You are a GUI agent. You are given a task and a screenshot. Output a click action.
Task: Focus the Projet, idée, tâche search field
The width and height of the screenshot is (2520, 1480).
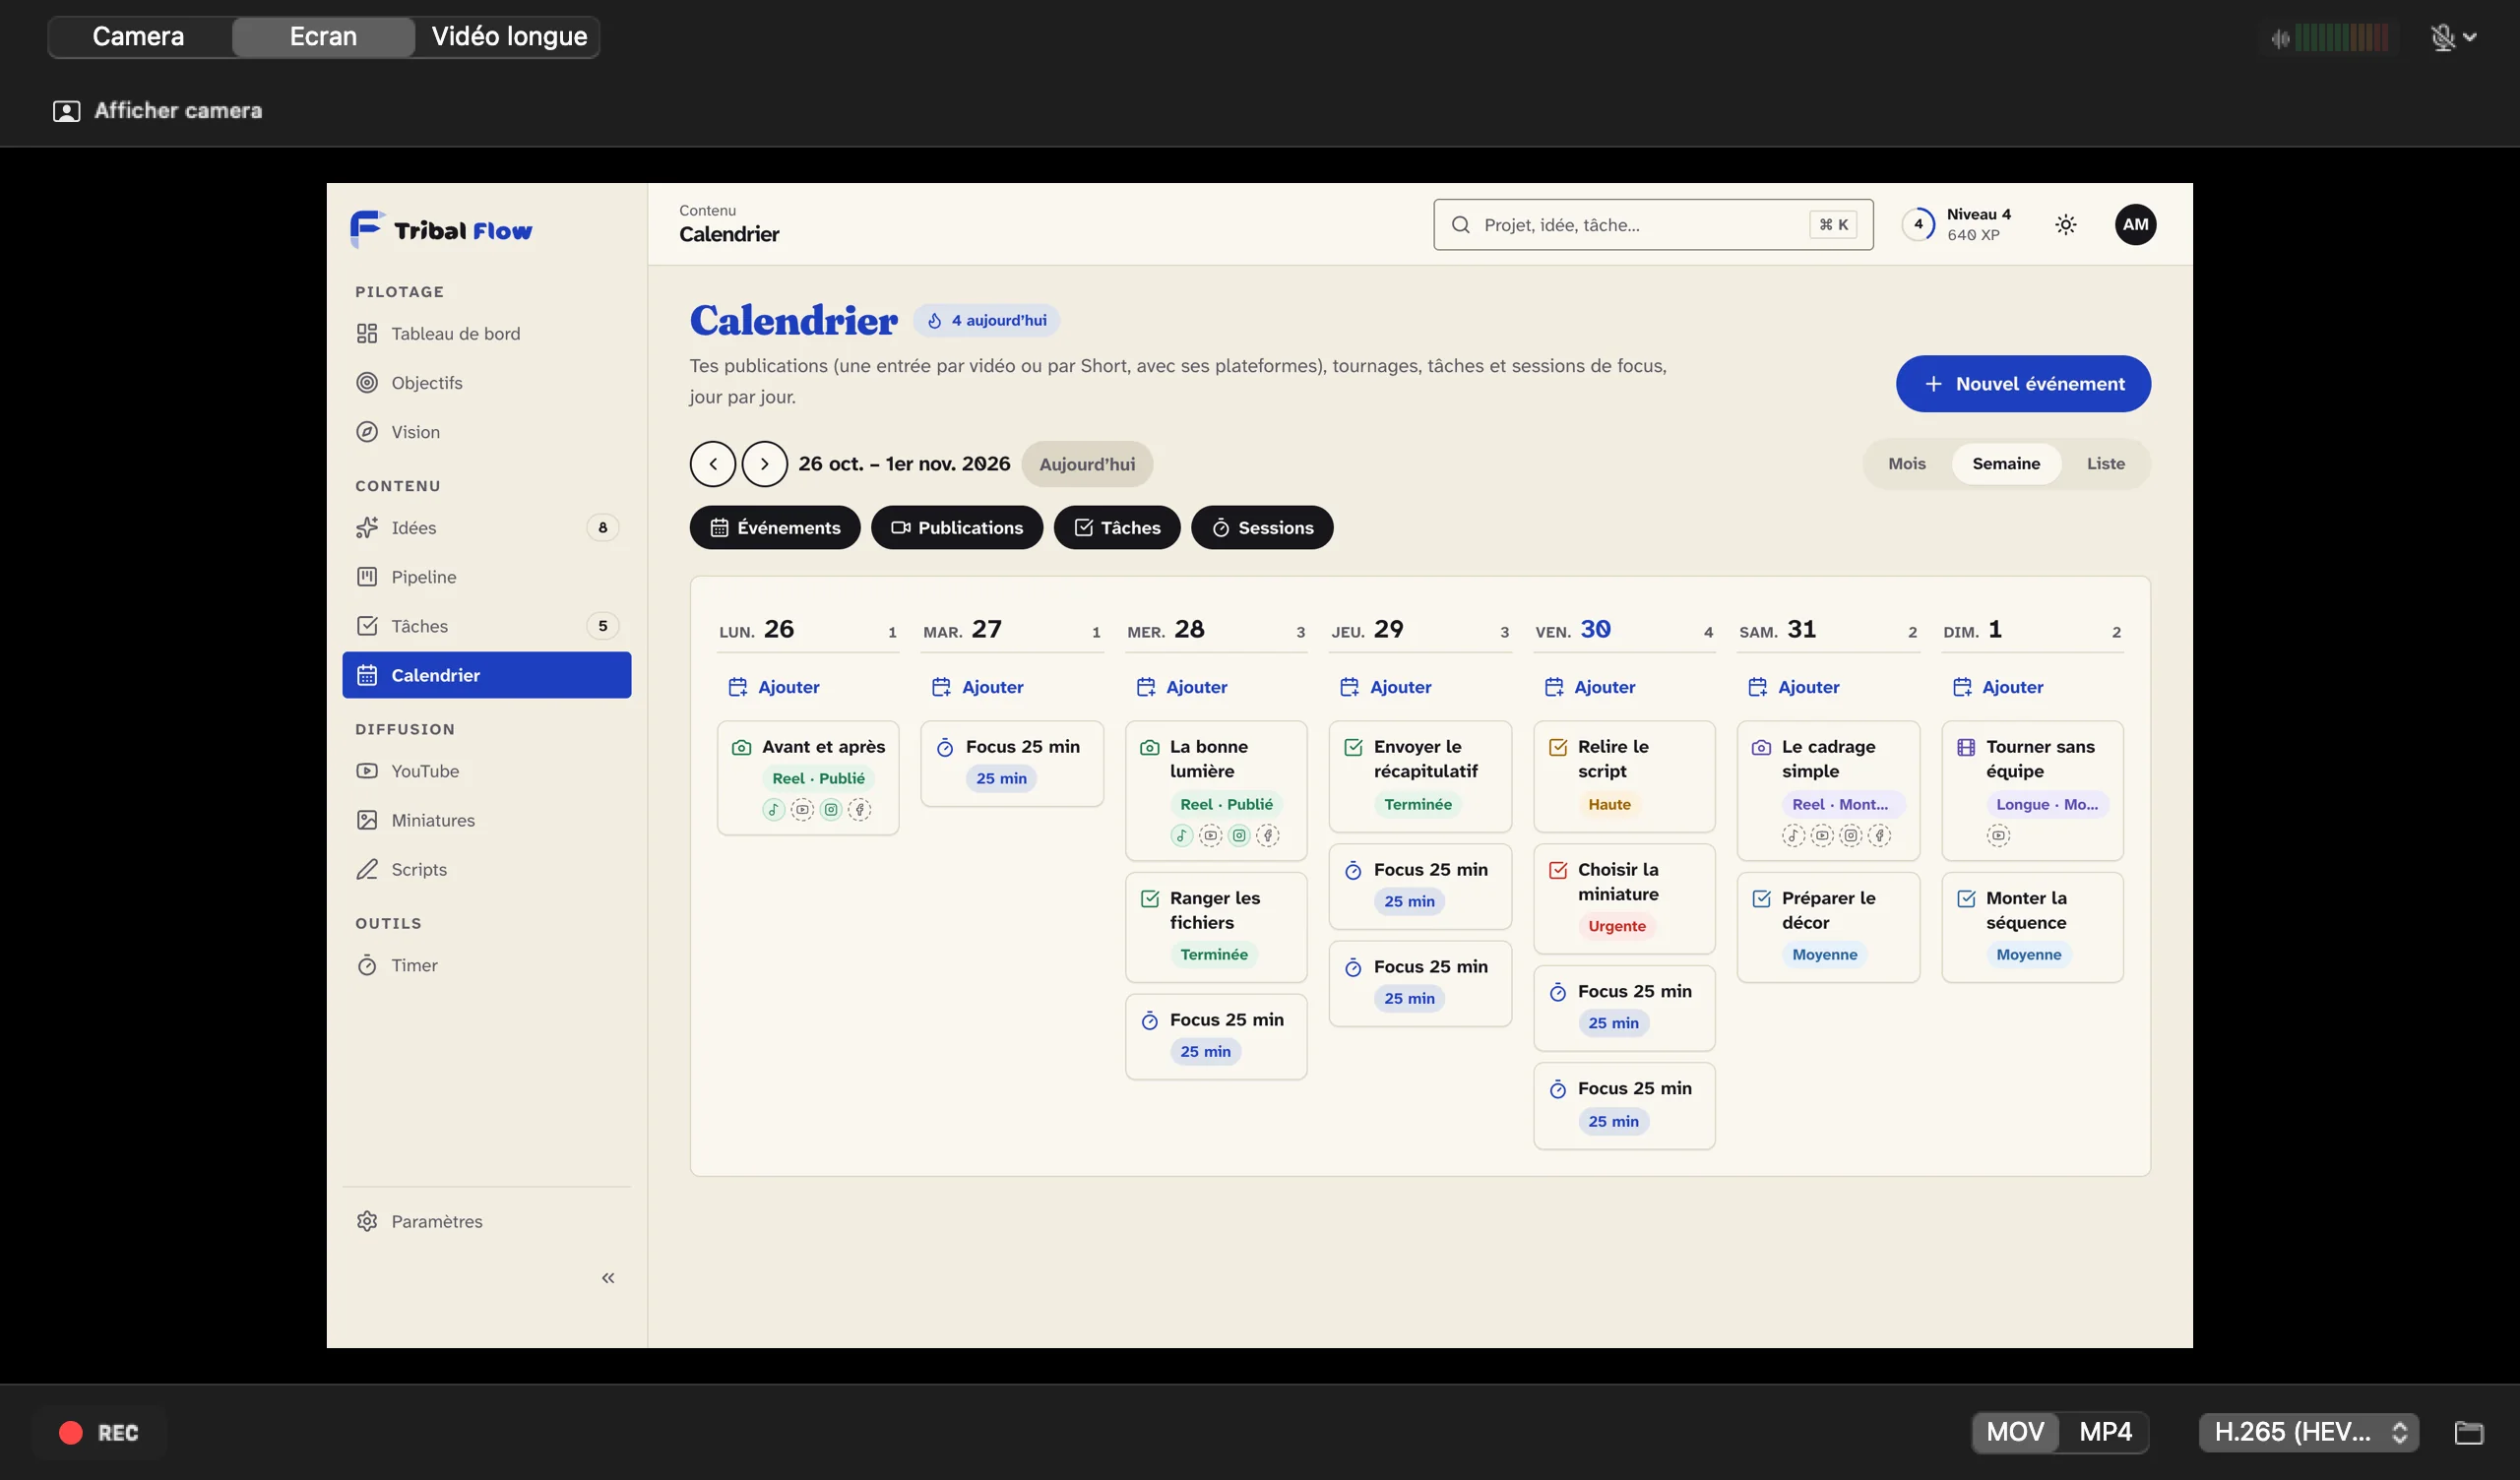coord(1652,224)
